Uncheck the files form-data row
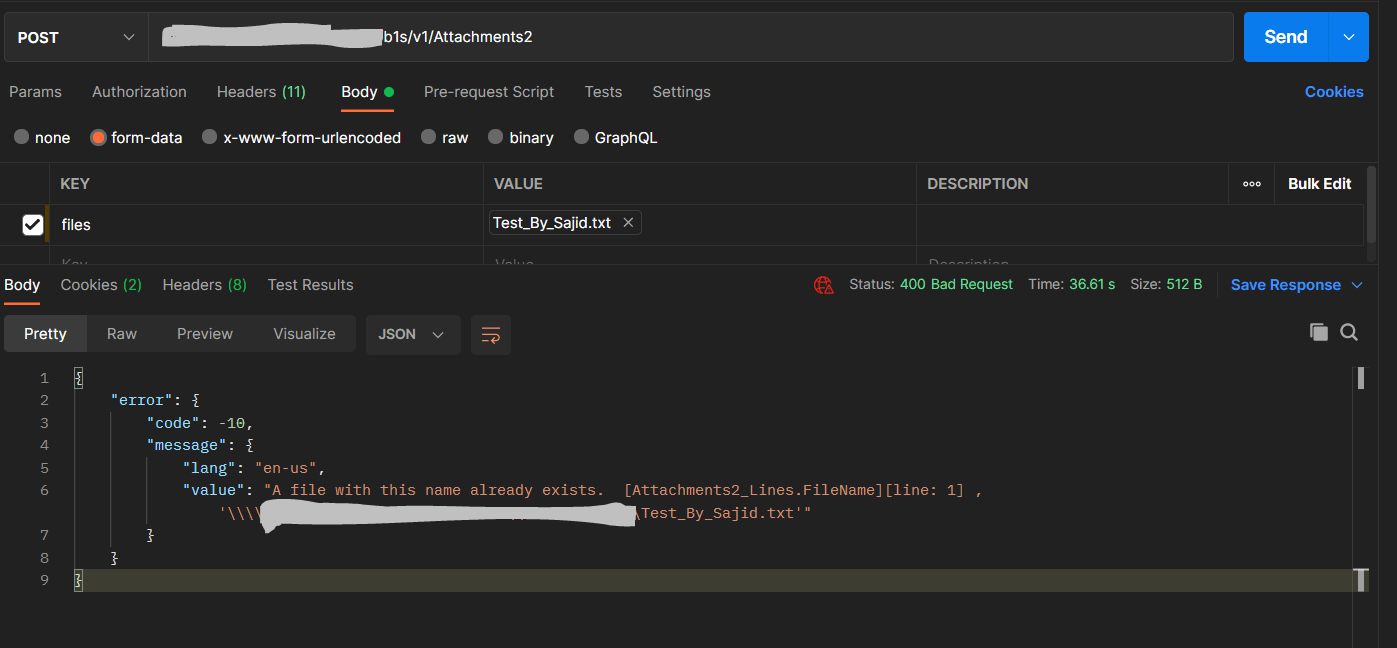The width and height of the screenshot is (1397, 648). 32,223
